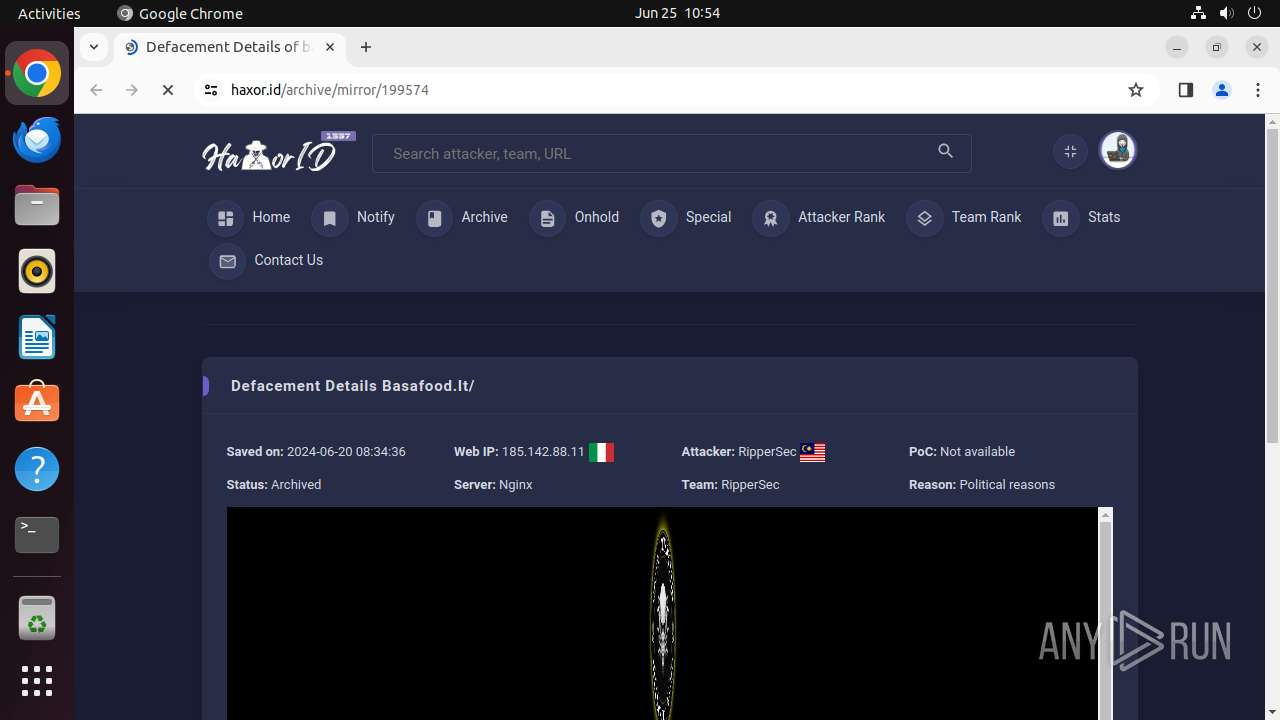Screen dimensions: 1280x720
Task: Click the Contact Us envelope icon
Action: pyautogui.click(x=227, y=261)
